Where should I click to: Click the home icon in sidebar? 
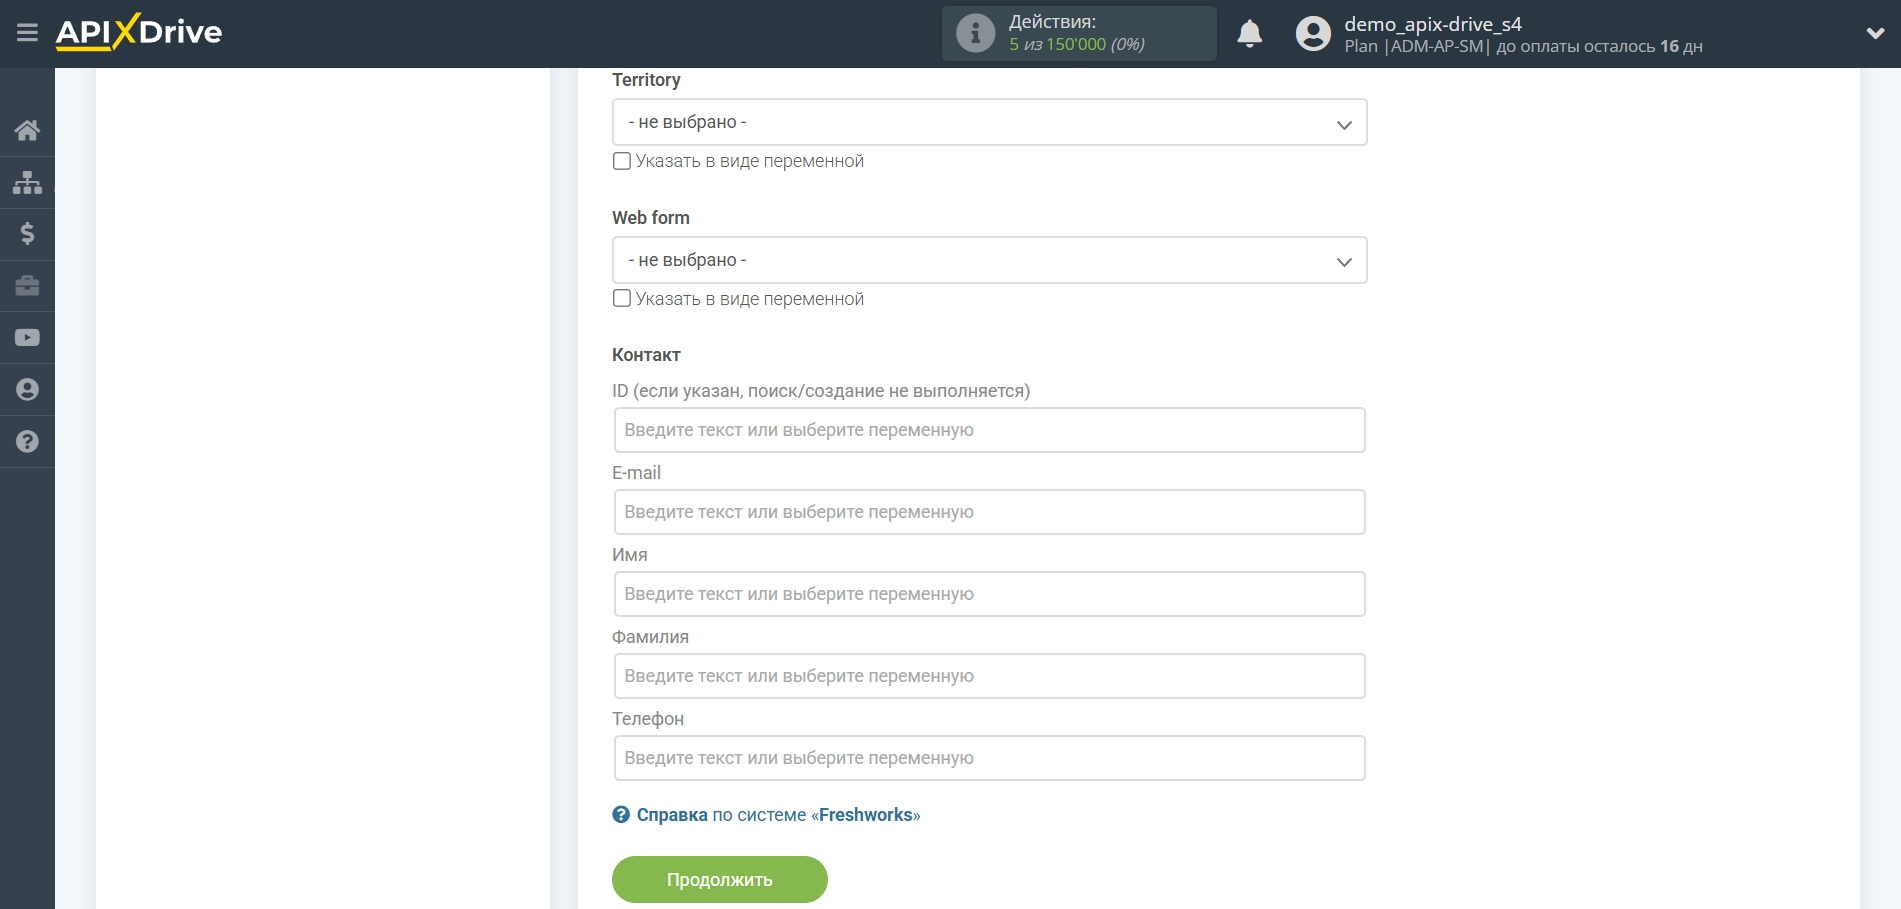tap(27, 130)
